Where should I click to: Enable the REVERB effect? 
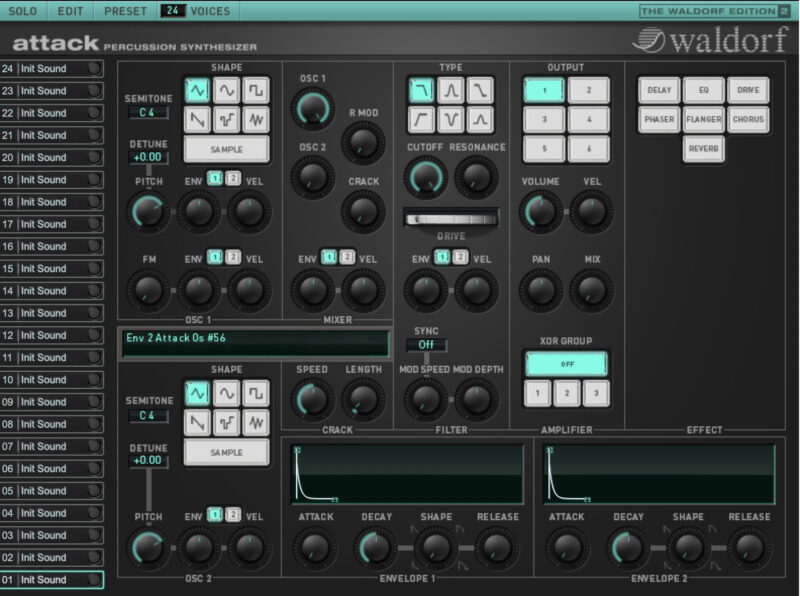pyautogui.click(x=705, y=149)
